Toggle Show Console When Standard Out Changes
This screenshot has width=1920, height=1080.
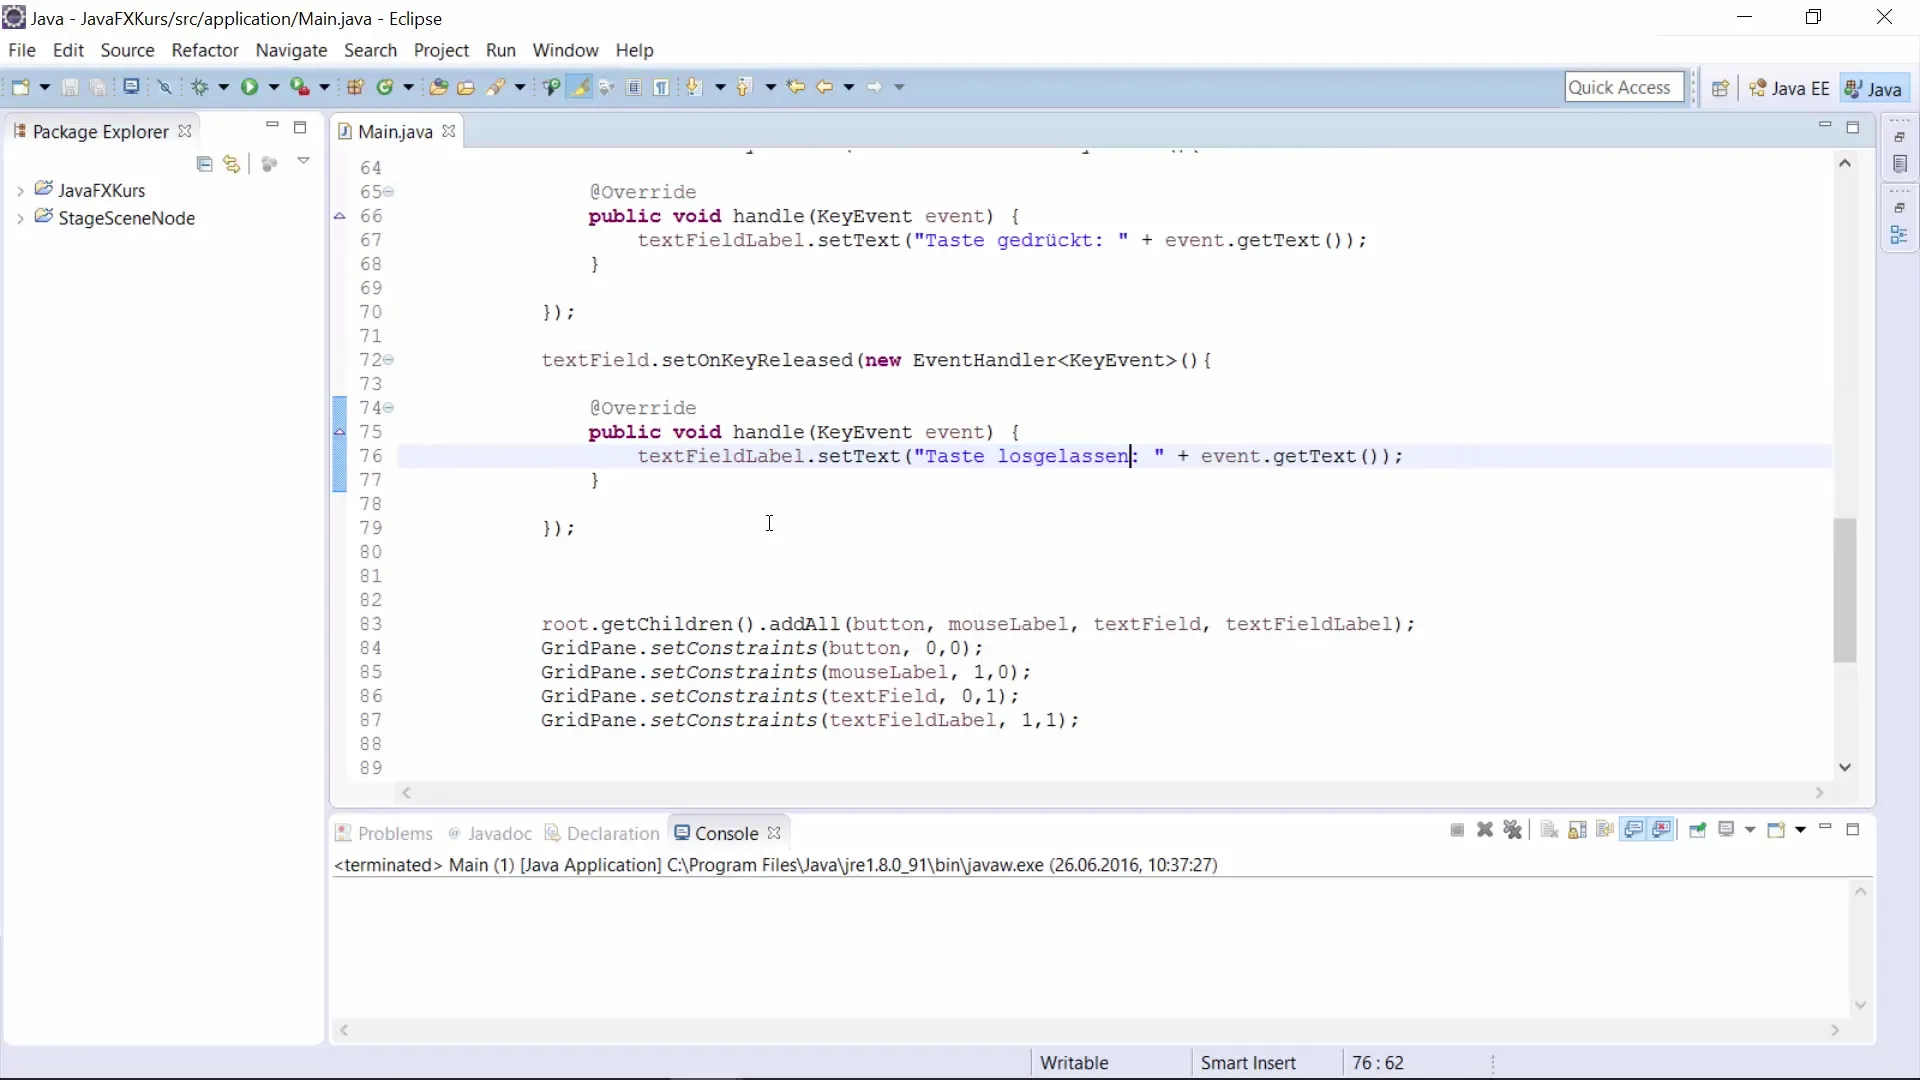[1634, 830]
